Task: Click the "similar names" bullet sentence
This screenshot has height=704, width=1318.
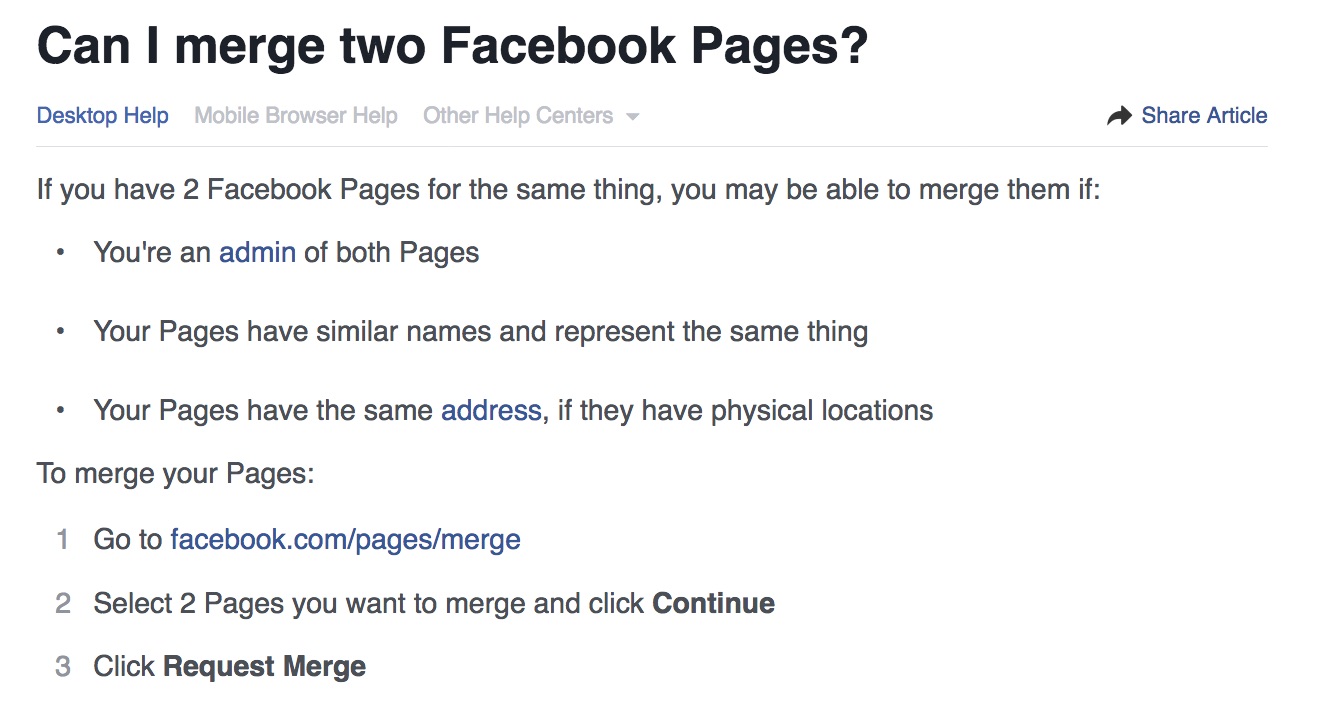Action: click(x=481, y=332)
